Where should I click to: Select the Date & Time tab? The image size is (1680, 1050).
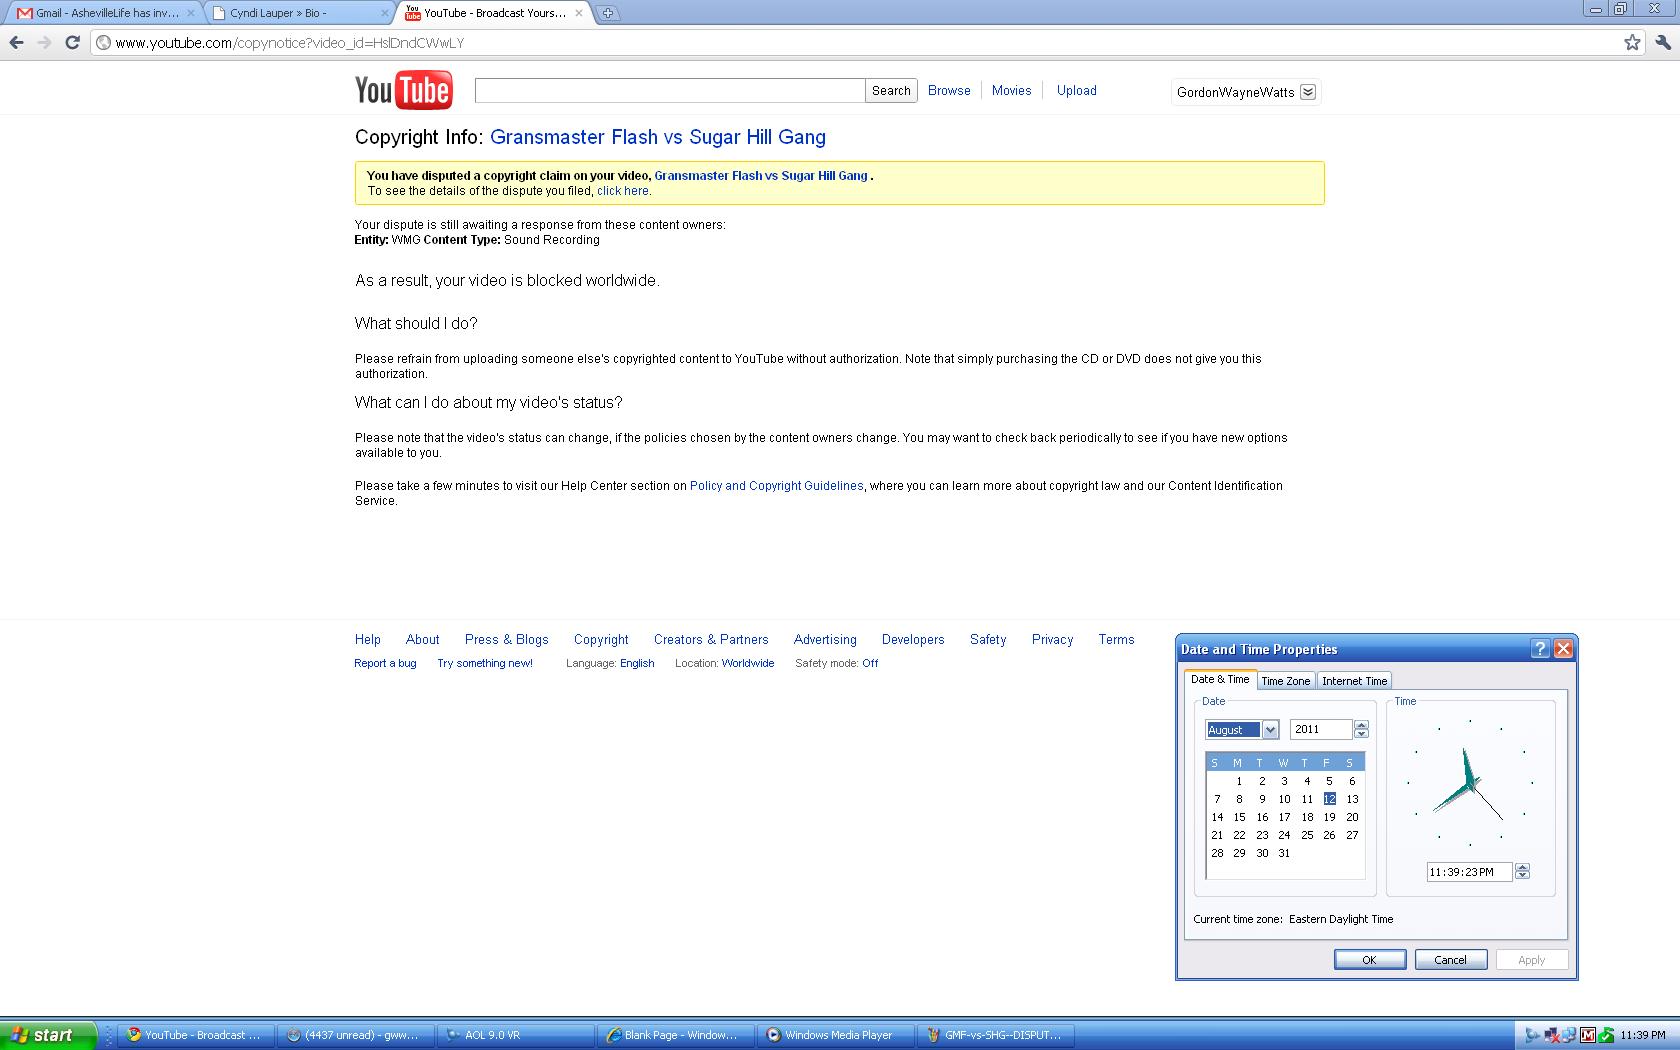(1219, 679)
